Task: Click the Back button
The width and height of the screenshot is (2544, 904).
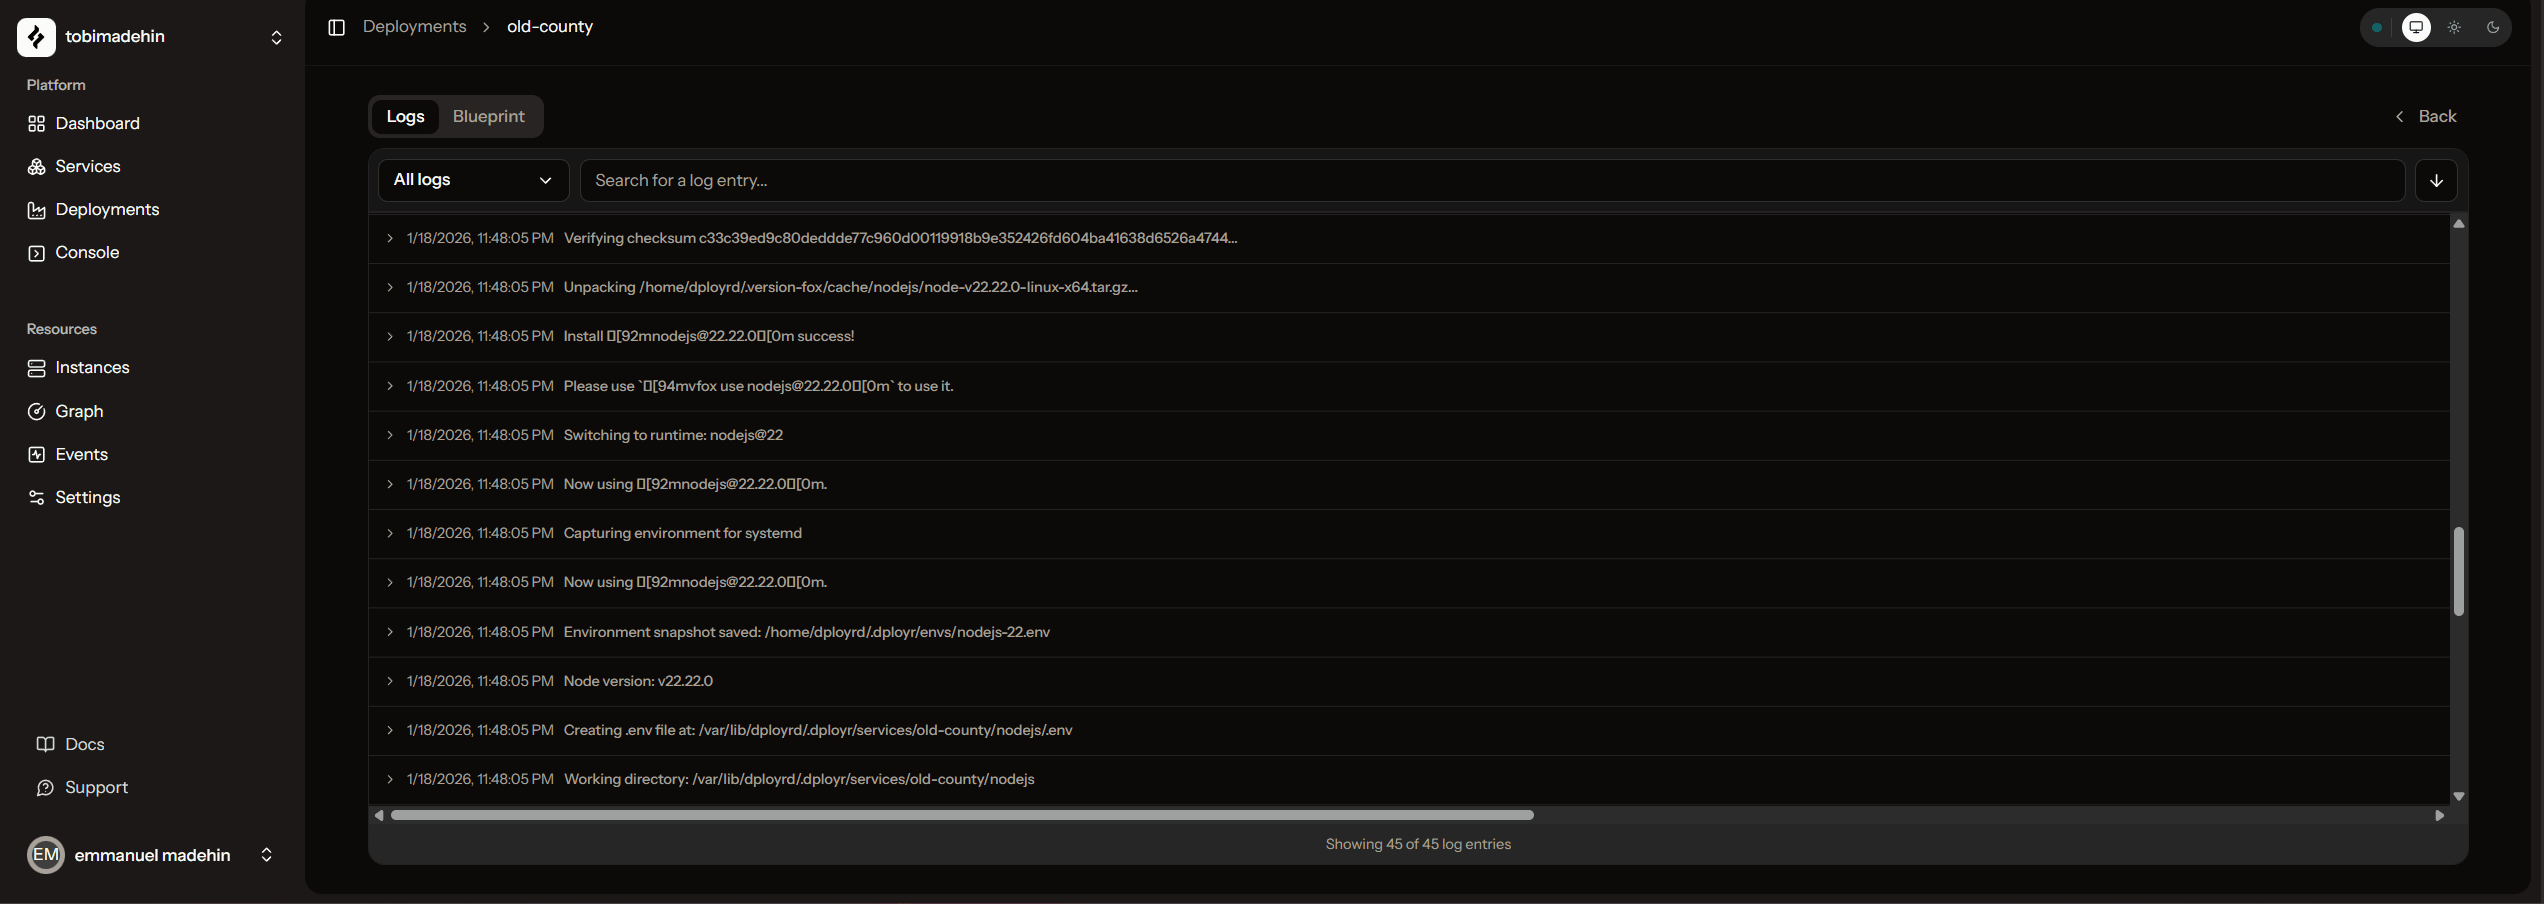Action: [x=2426, y=117]
